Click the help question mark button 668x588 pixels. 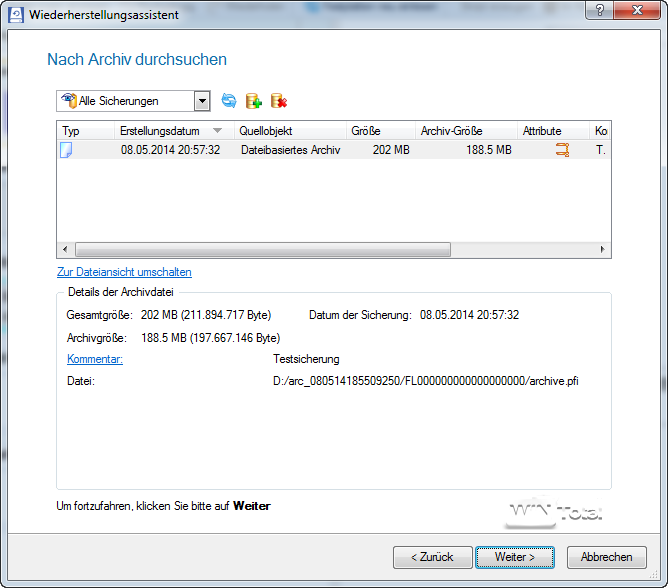[599, 10]
